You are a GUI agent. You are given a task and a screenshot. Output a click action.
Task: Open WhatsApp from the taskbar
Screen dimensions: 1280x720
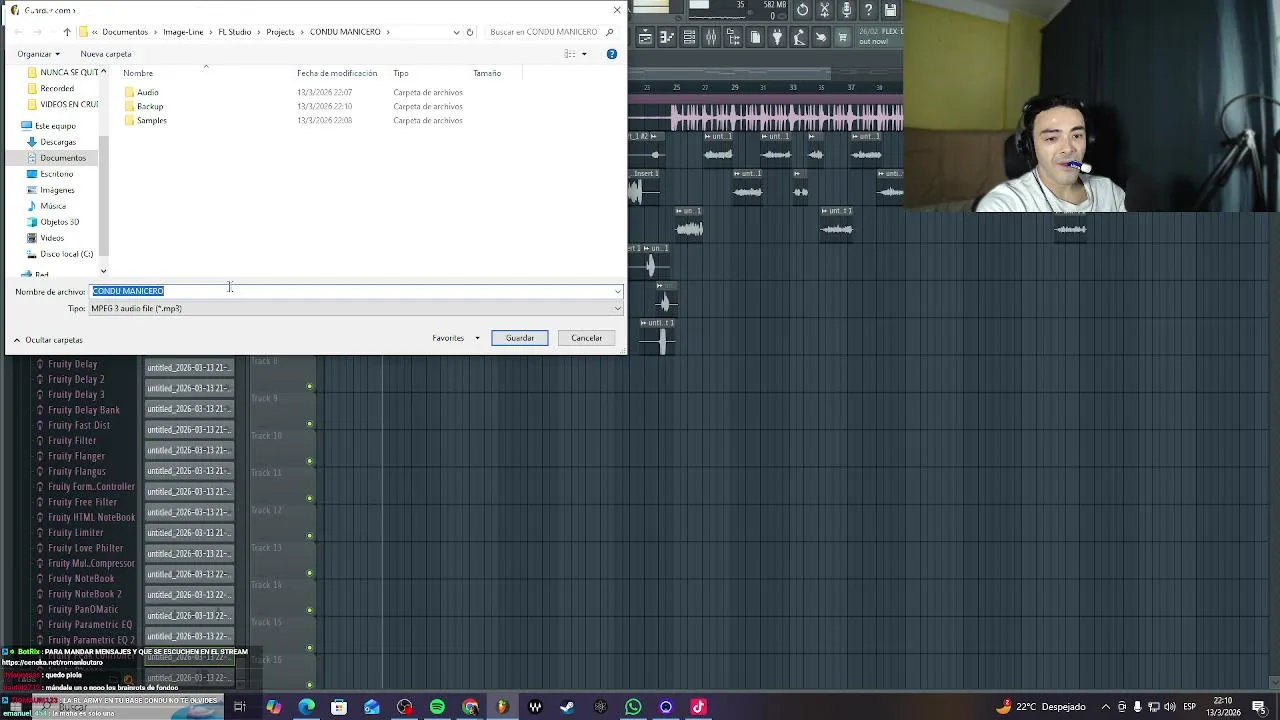[633, 707]
